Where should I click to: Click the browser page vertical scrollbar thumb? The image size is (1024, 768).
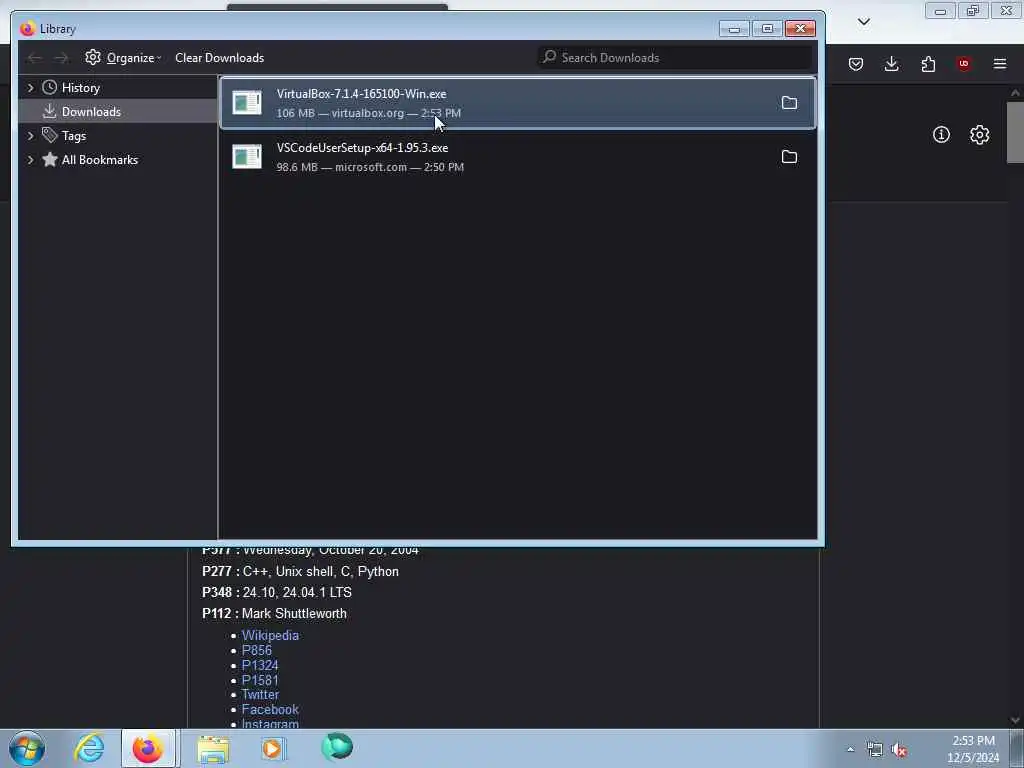1015,133
